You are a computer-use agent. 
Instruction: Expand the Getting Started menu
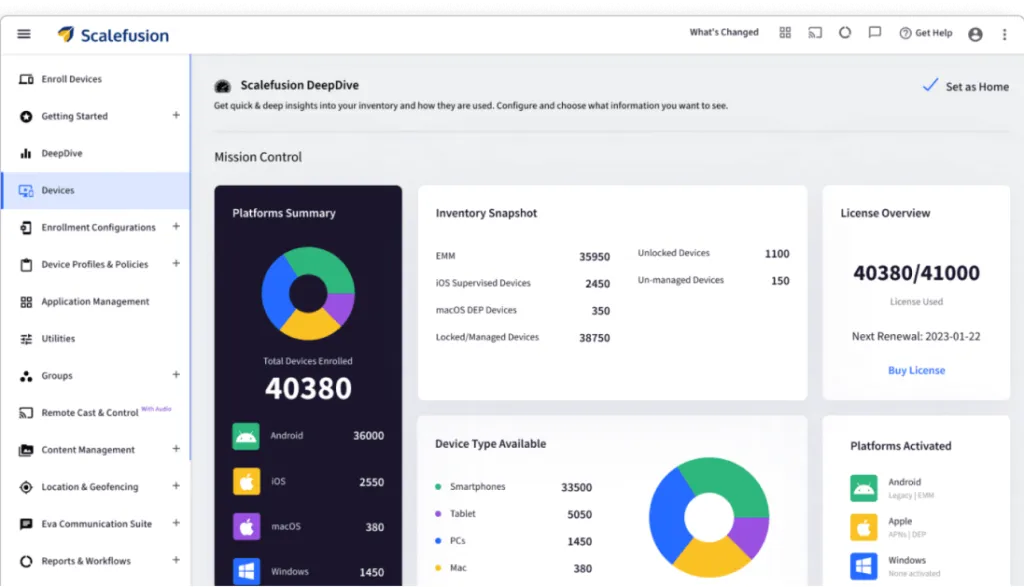pyautogui.click(x=176, y=116)
